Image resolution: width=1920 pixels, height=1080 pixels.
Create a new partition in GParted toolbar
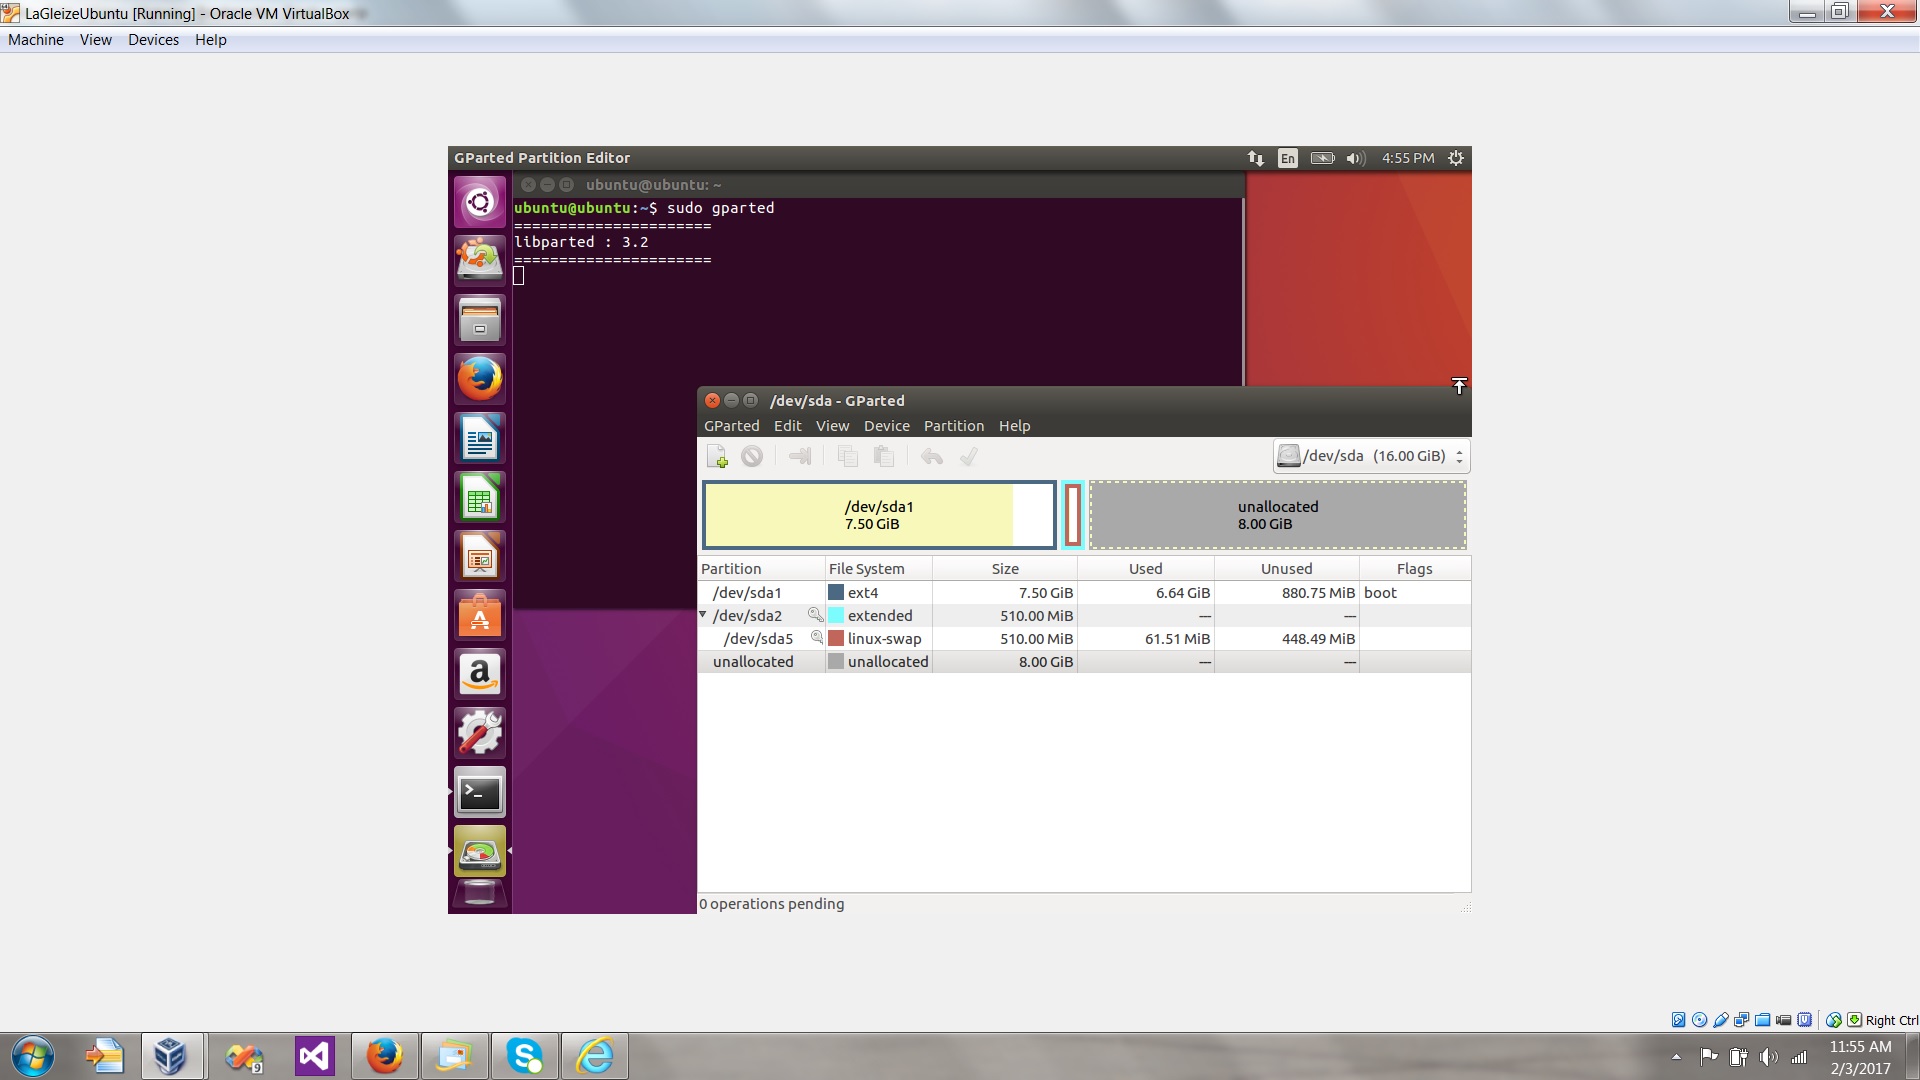(717, 456)
